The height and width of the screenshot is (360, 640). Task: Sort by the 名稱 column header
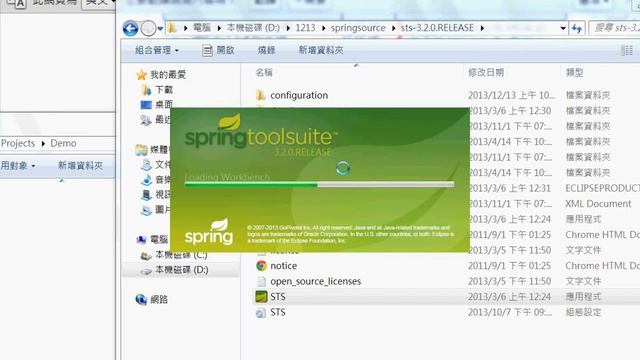pyautogui.click(x=264, y=73)
